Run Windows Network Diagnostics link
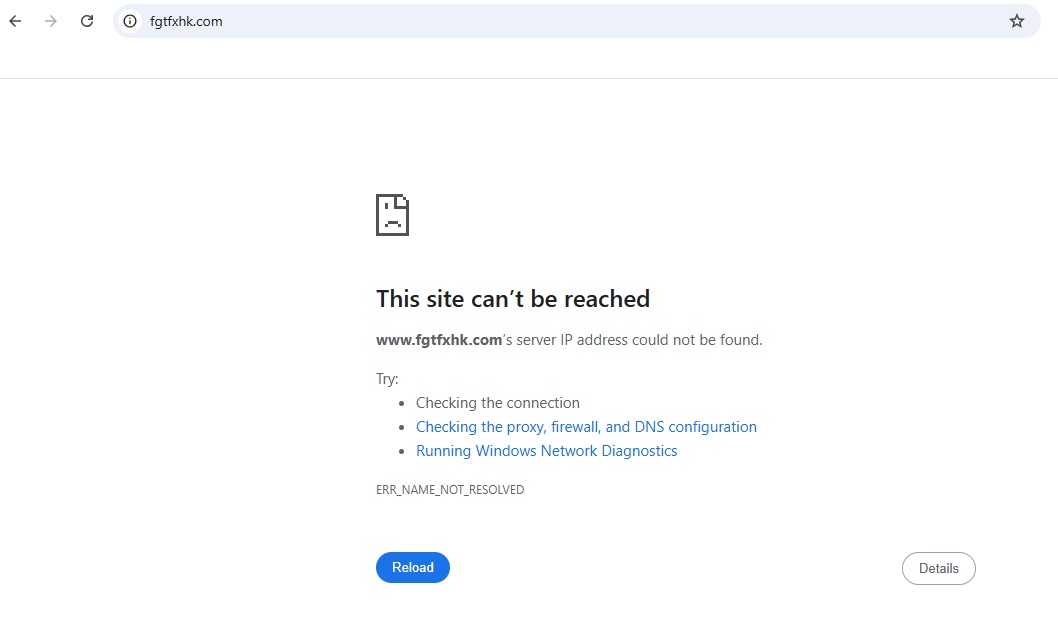Screen dimensions: 1058x625 tap(546, 451)
